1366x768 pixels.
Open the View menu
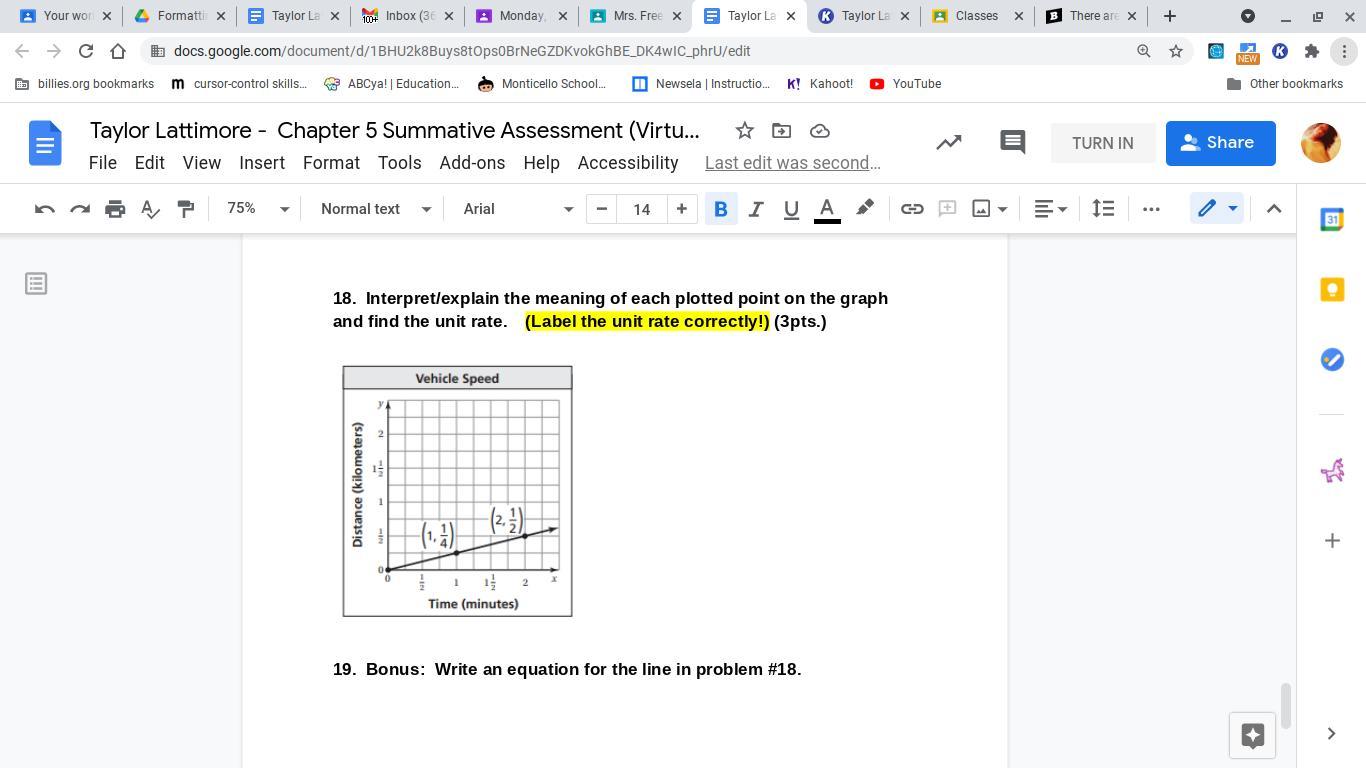click(x=202, y=163)
